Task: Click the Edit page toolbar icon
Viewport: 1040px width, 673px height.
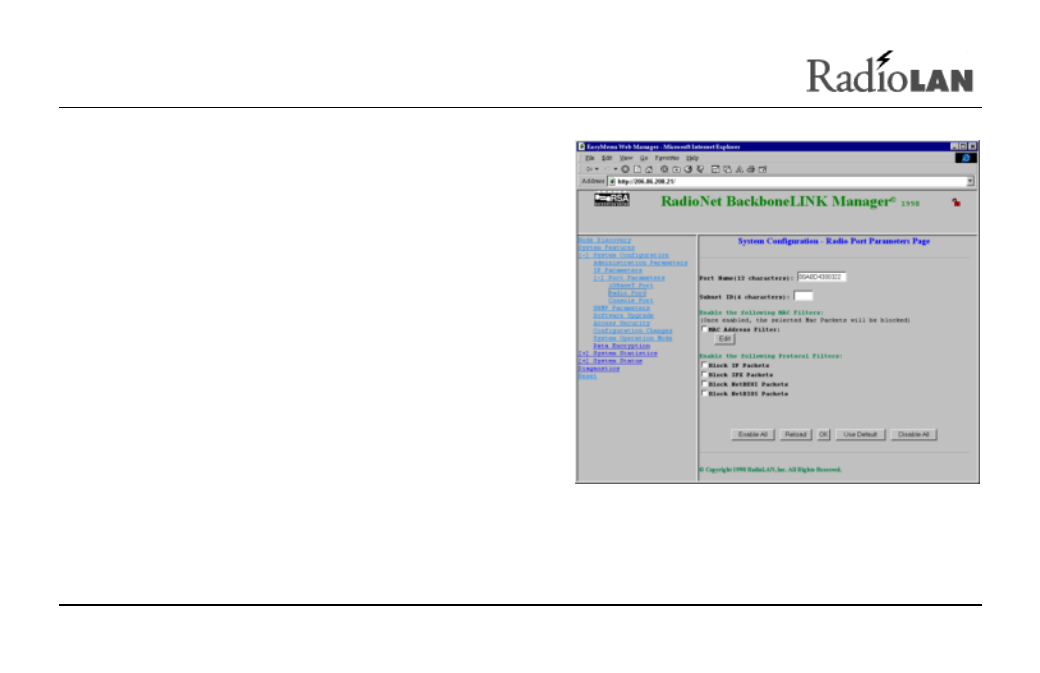Action: 763,169
